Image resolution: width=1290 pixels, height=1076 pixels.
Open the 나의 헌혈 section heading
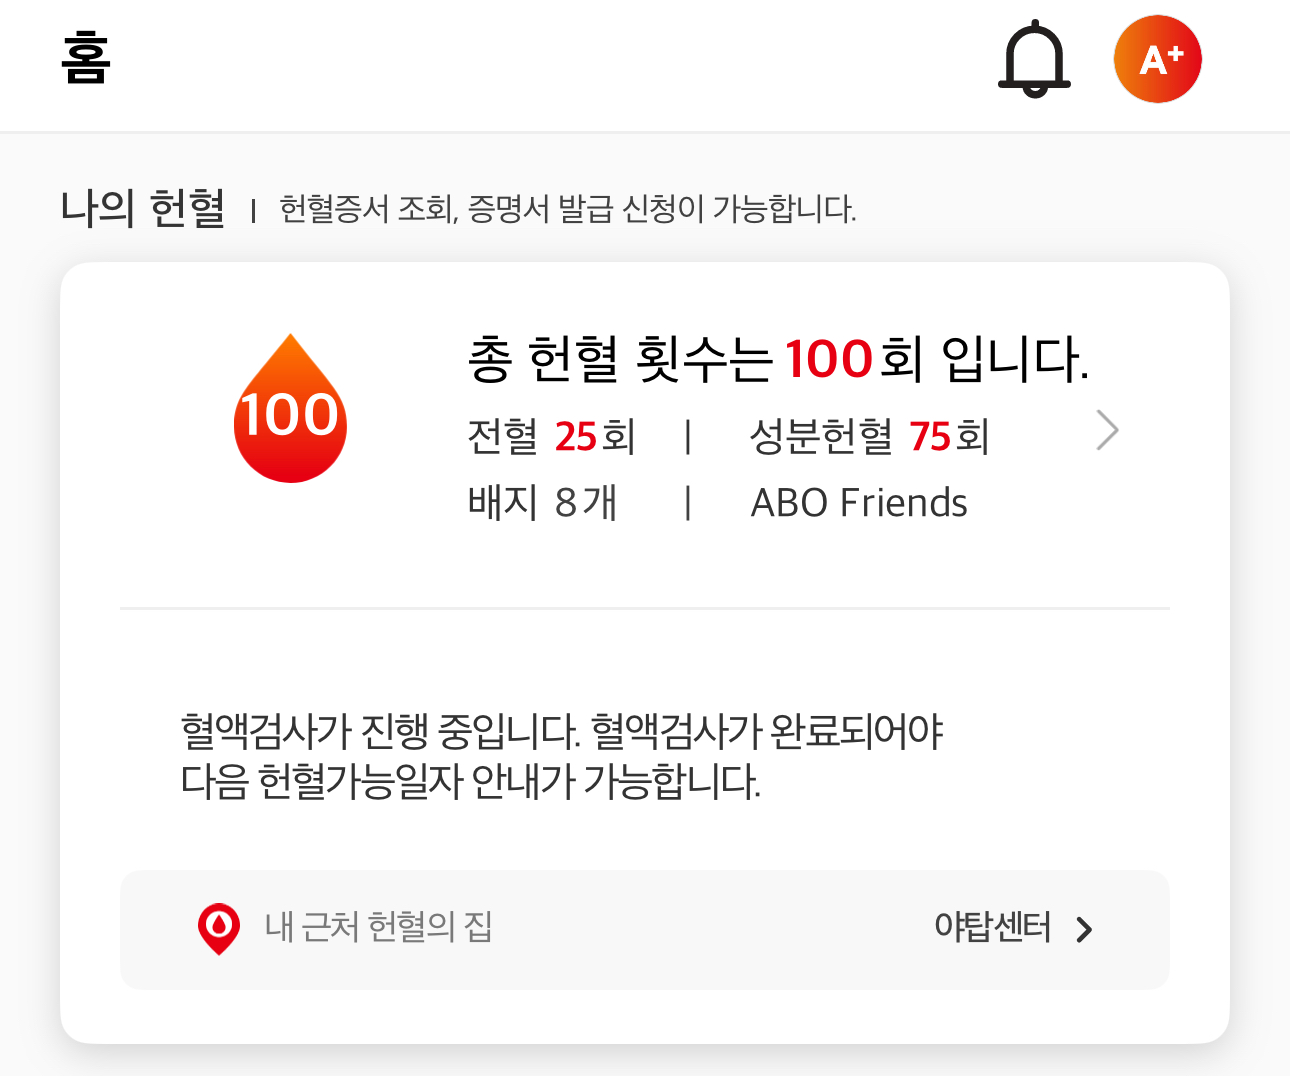(142, 208)
